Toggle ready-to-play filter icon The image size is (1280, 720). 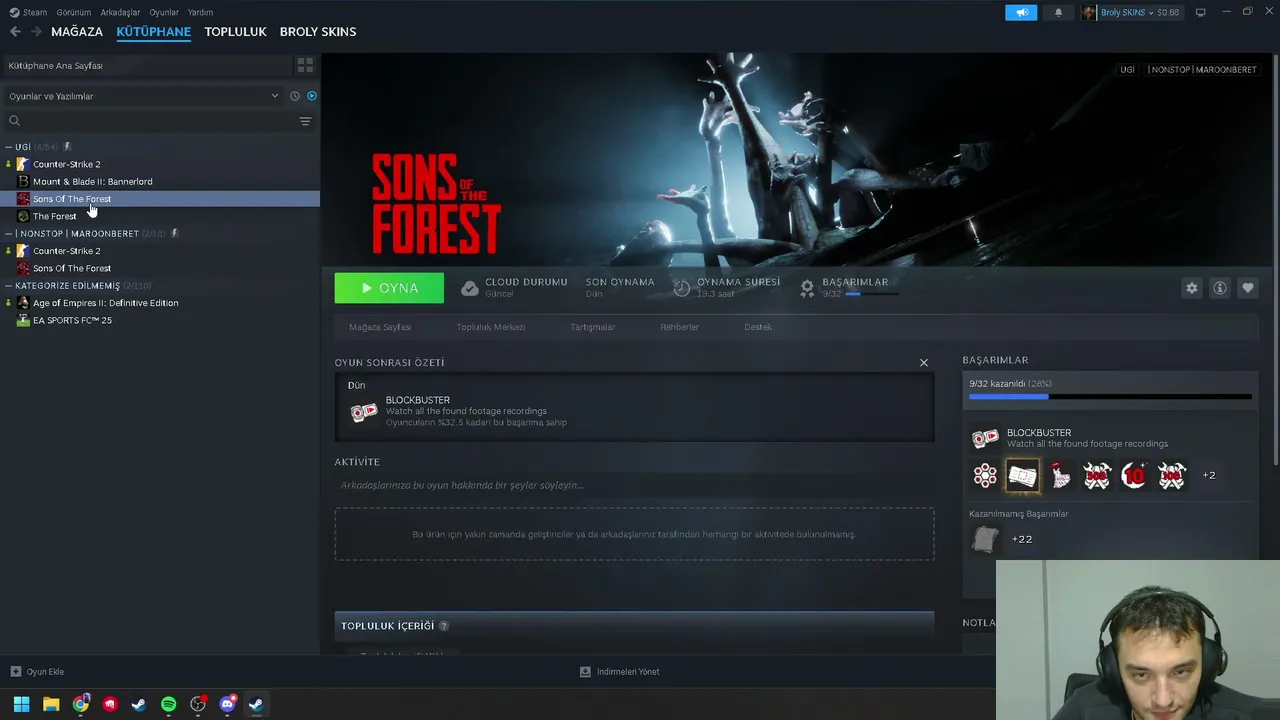pos(312,96)
